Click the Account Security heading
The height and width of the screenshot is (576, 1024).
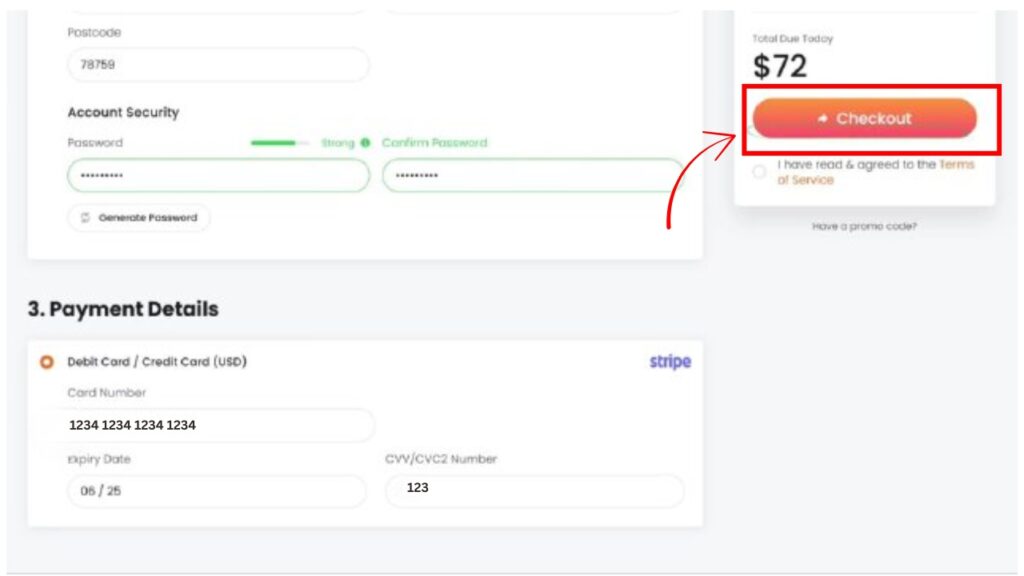click(x=123, y=113)
